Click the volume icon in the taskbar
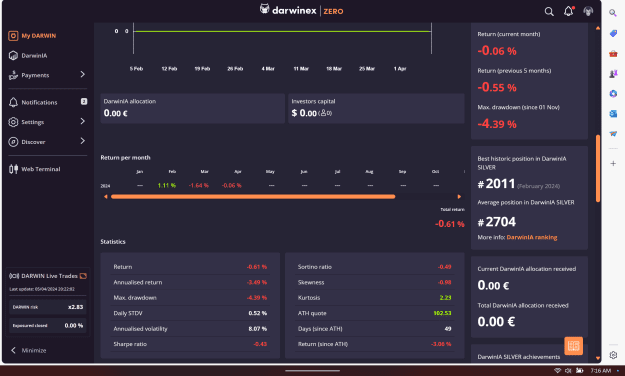This screenshot has height=376, width=625. [x=568, y=371]
